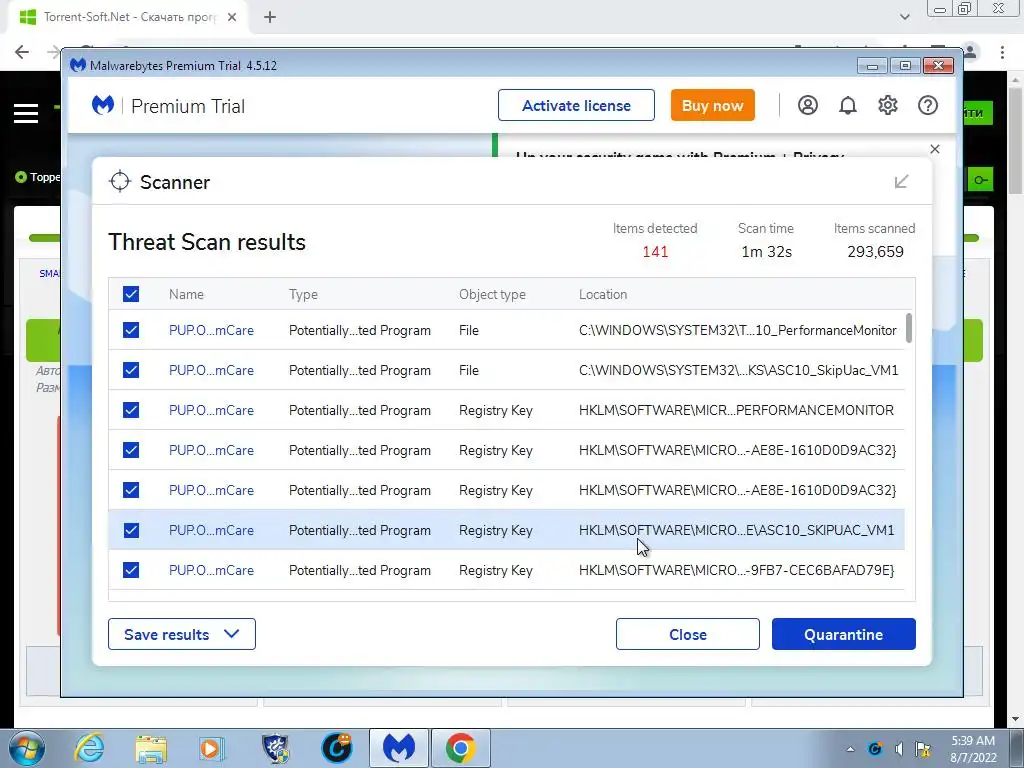Click Activate license
This screenshot has width=1024, height=768.
pyautogui.click(x=576, y=105)
